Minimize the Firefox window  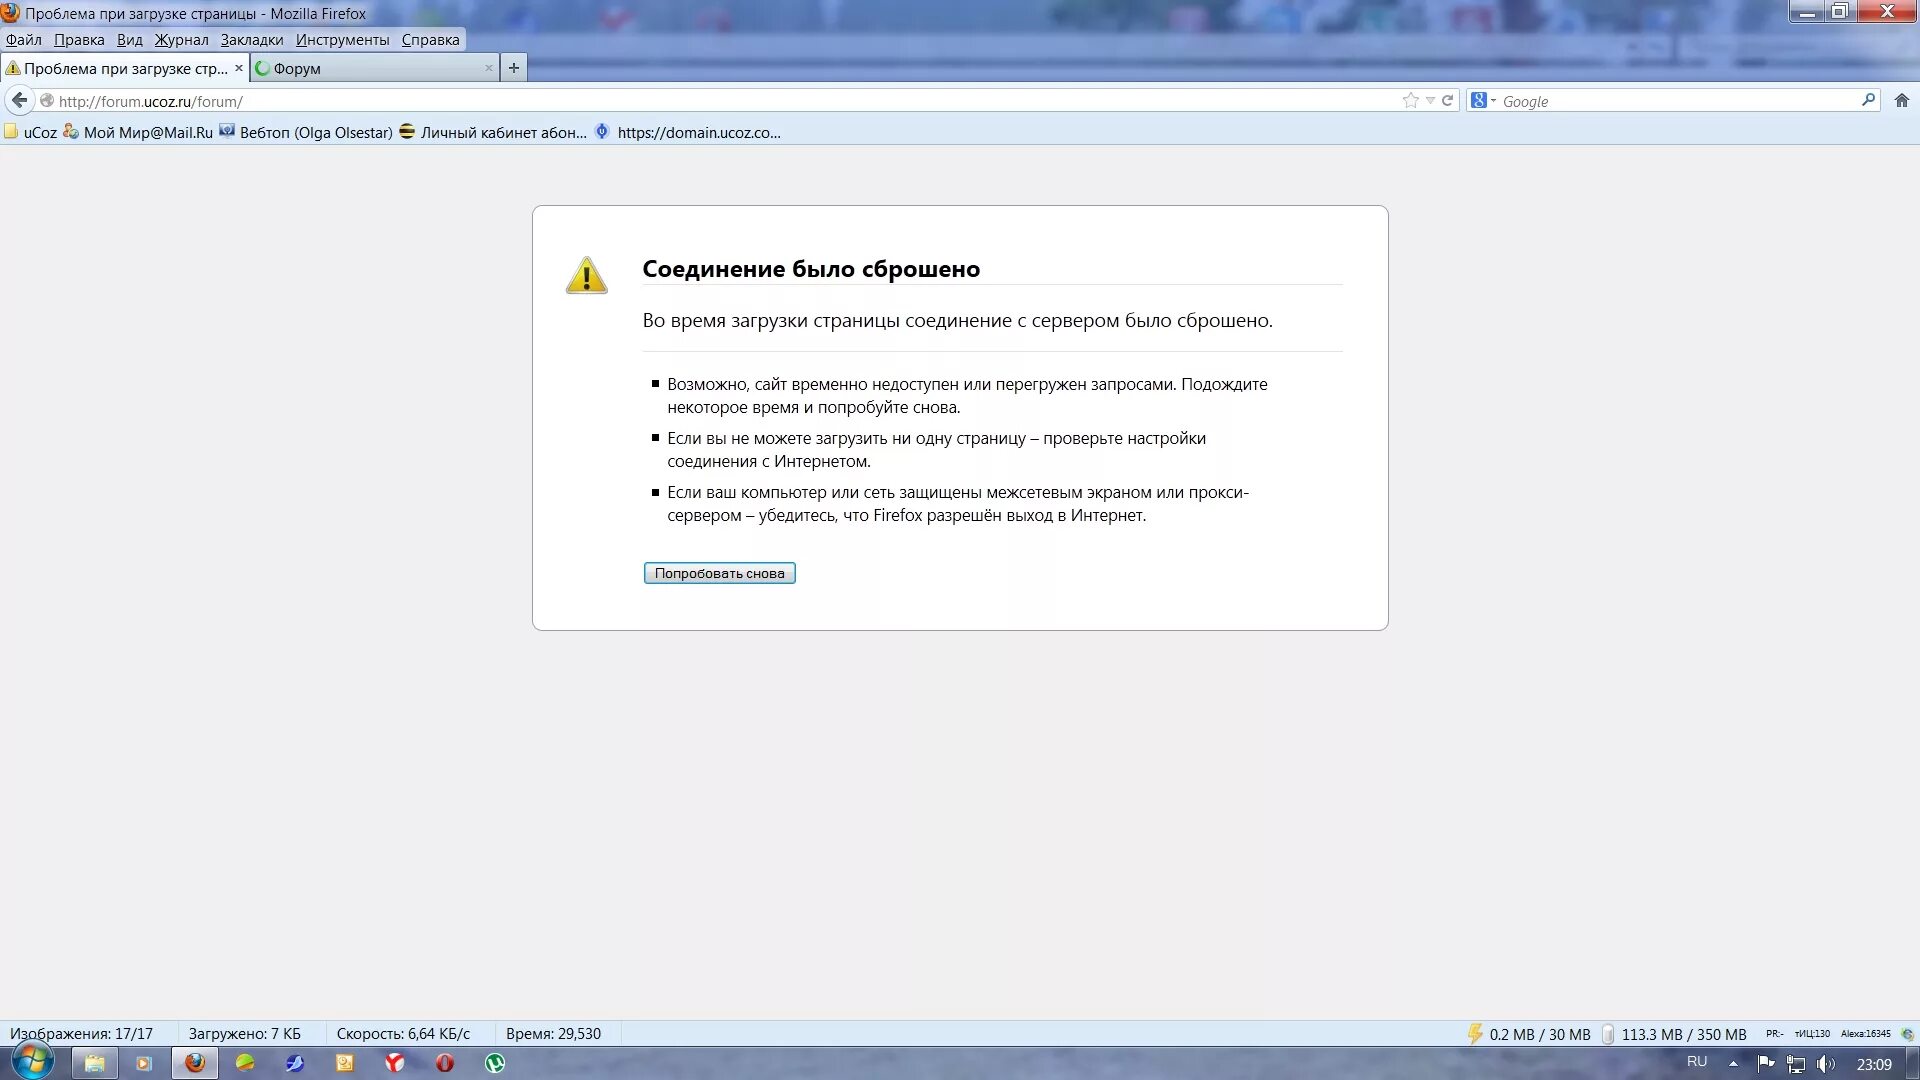coord(1807,12)
